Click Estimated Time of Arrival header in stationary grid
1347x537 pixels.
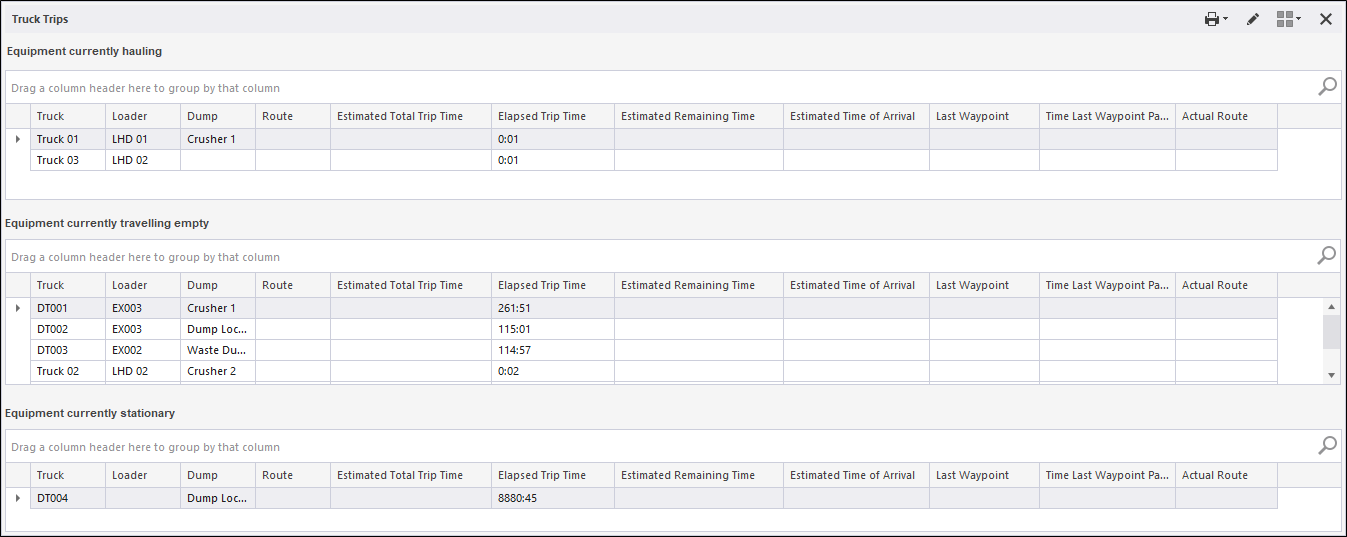tap(855, 475)
